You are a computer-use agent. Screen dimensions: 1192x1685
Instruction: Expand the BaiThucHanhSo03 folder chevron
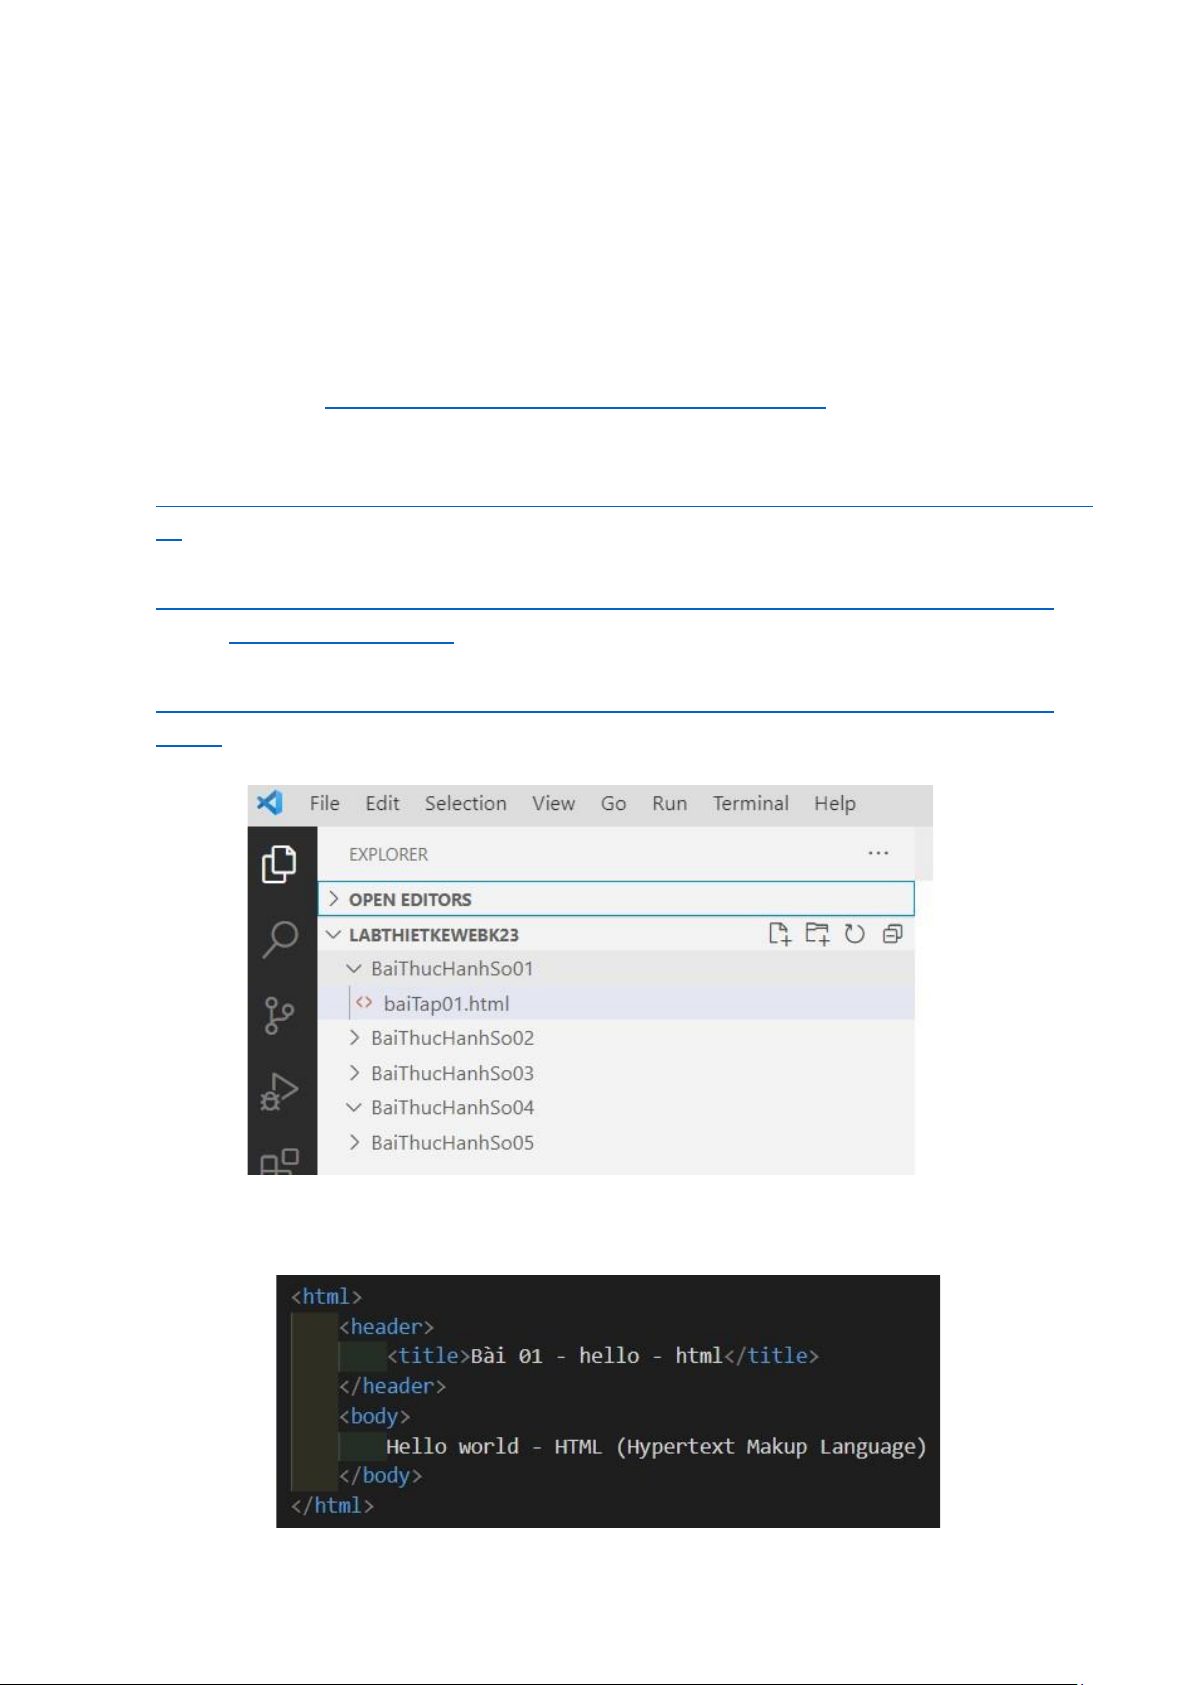(x=353, y=1072)
